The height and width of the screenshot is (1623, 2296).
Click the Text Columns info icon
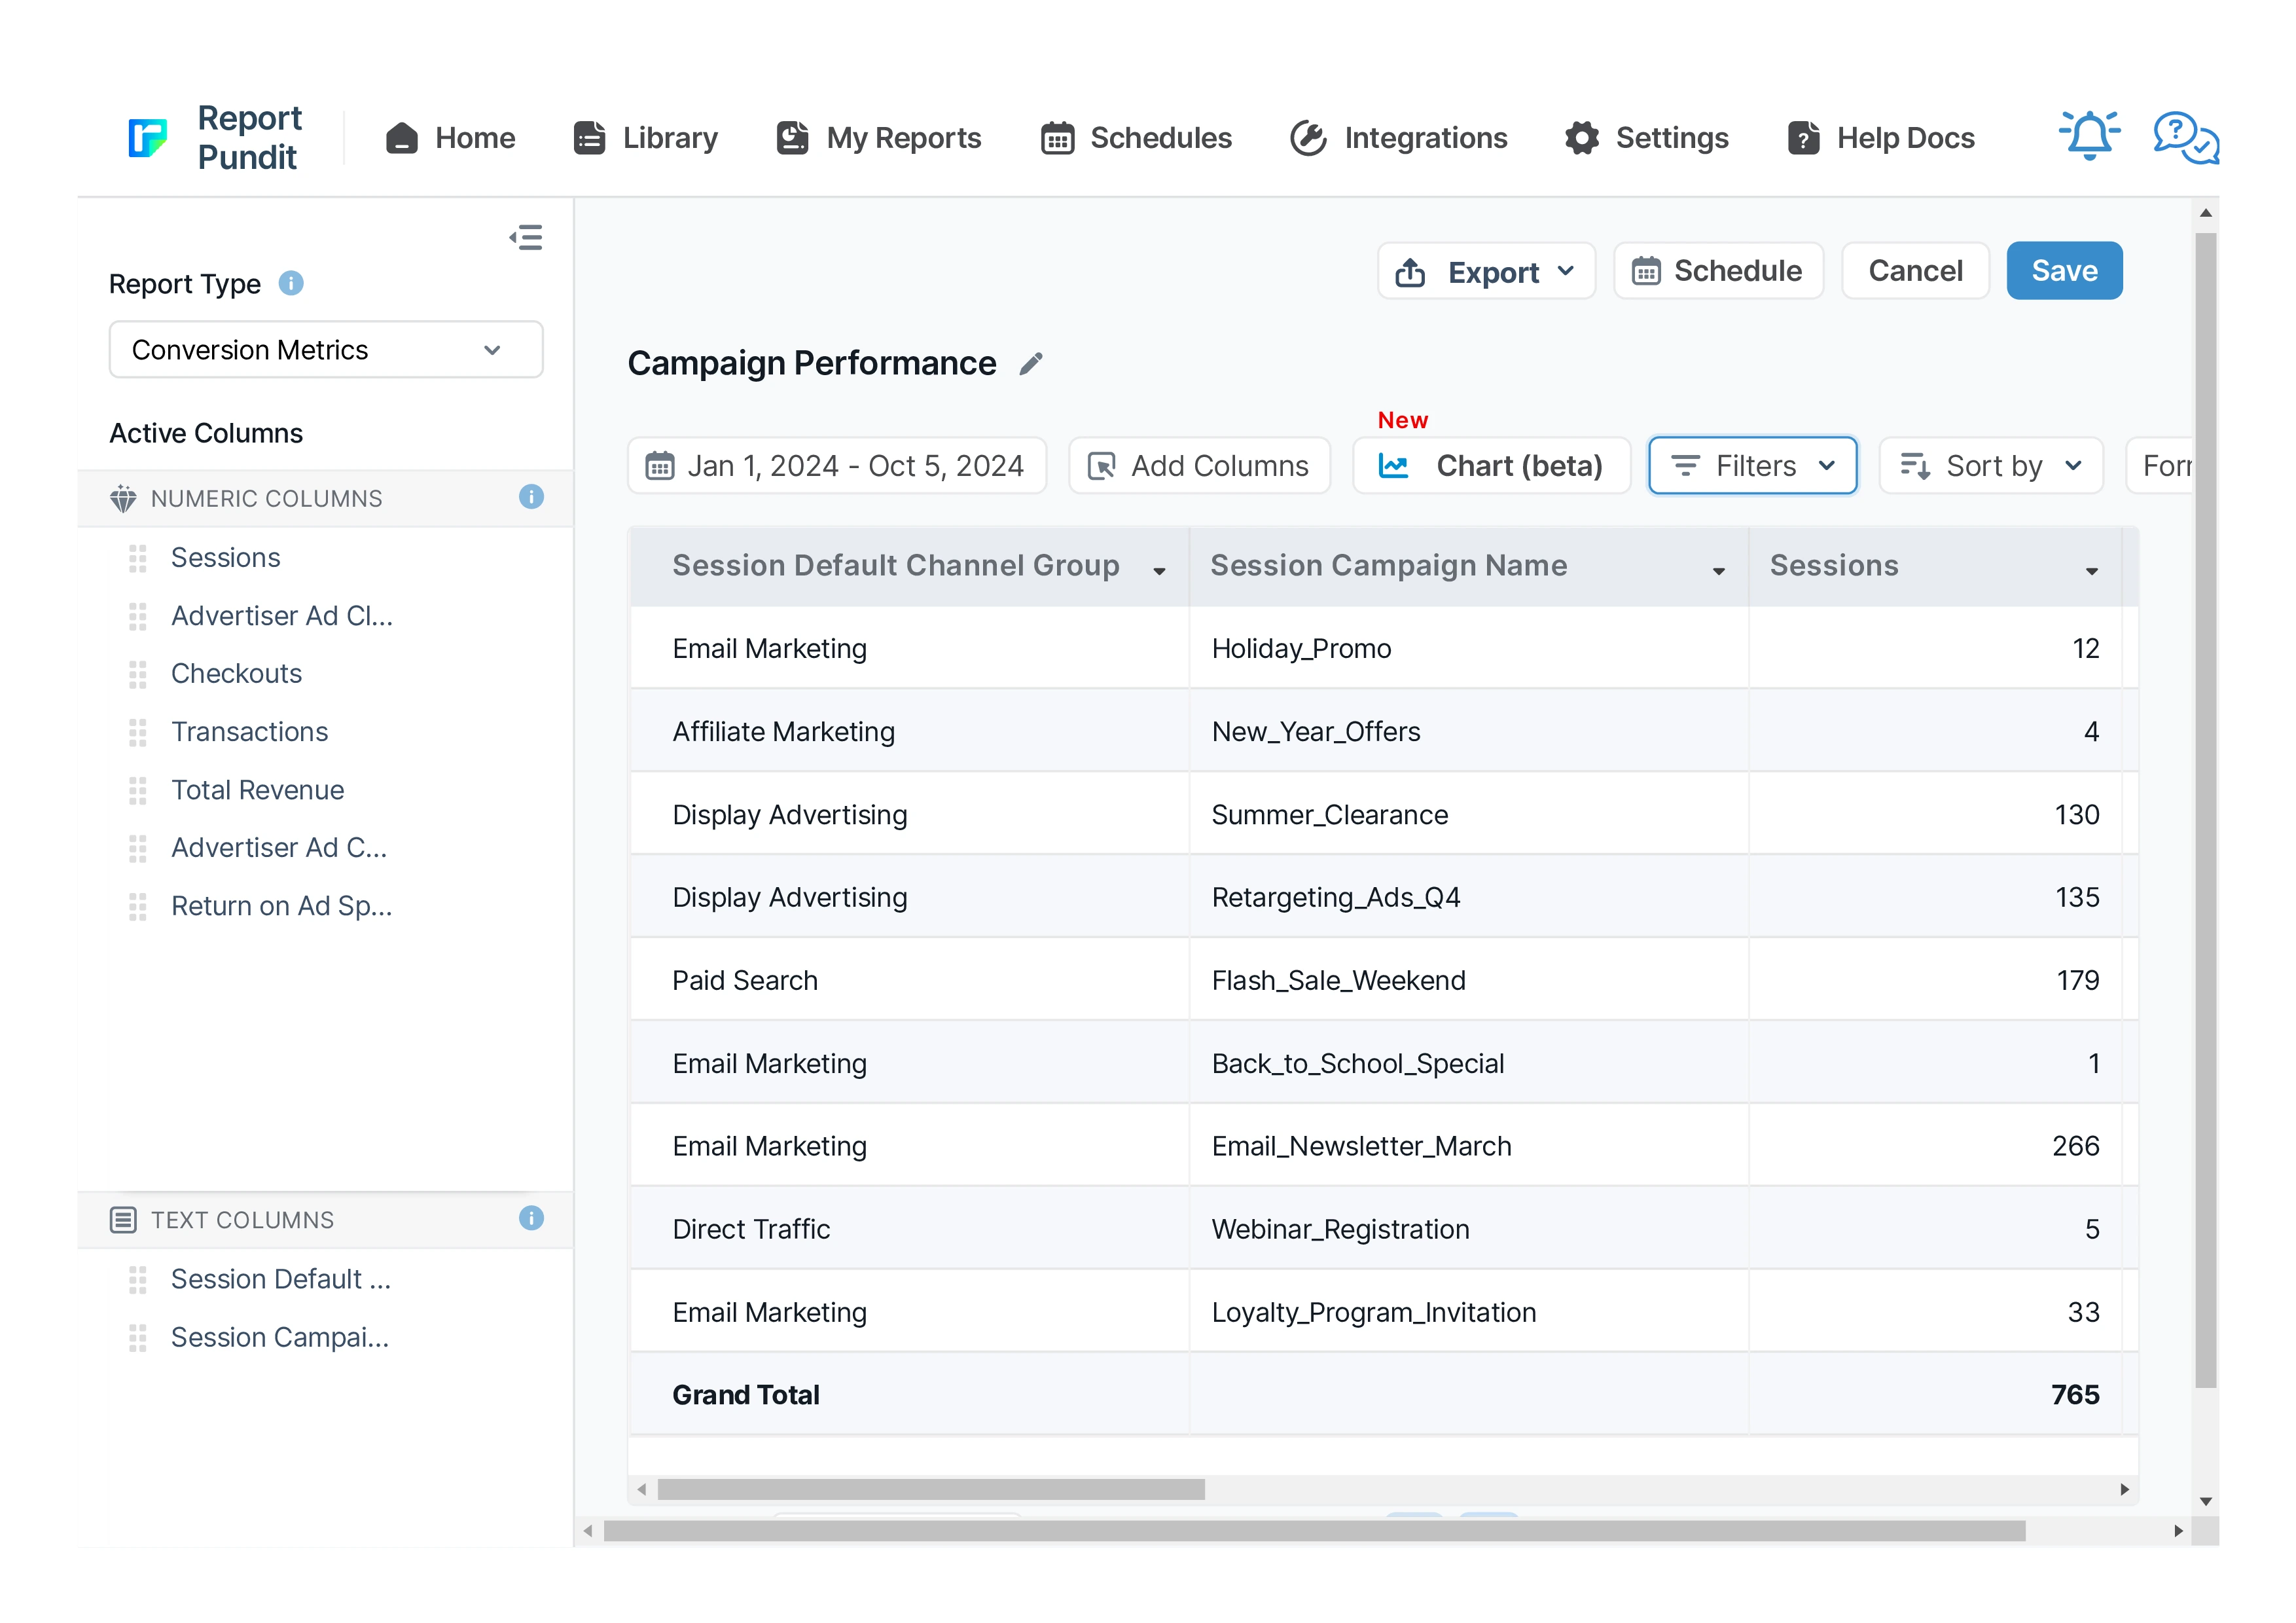[x=531, y=1218]
